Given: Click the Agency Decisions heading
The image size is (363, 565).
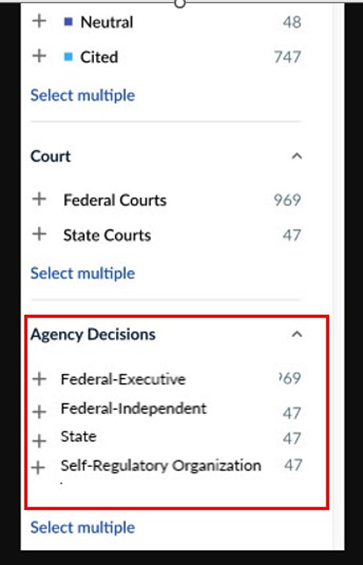Looking at the screenshot, I should [93, 335].
